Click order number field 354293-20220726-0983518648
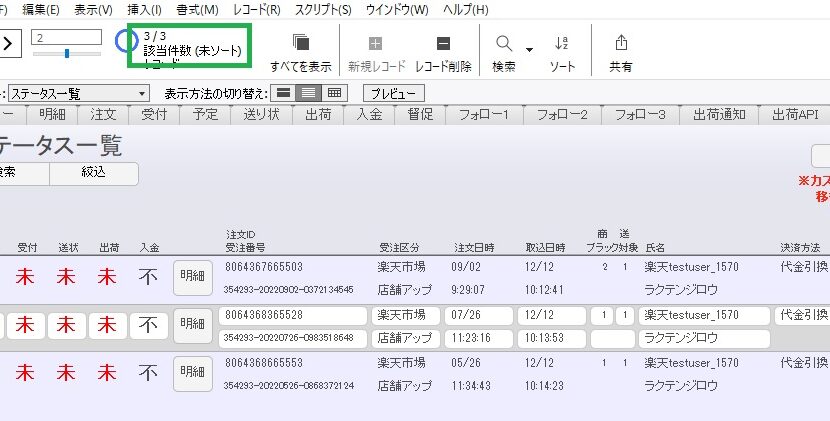Screen dimensions: 830x421 293,339
